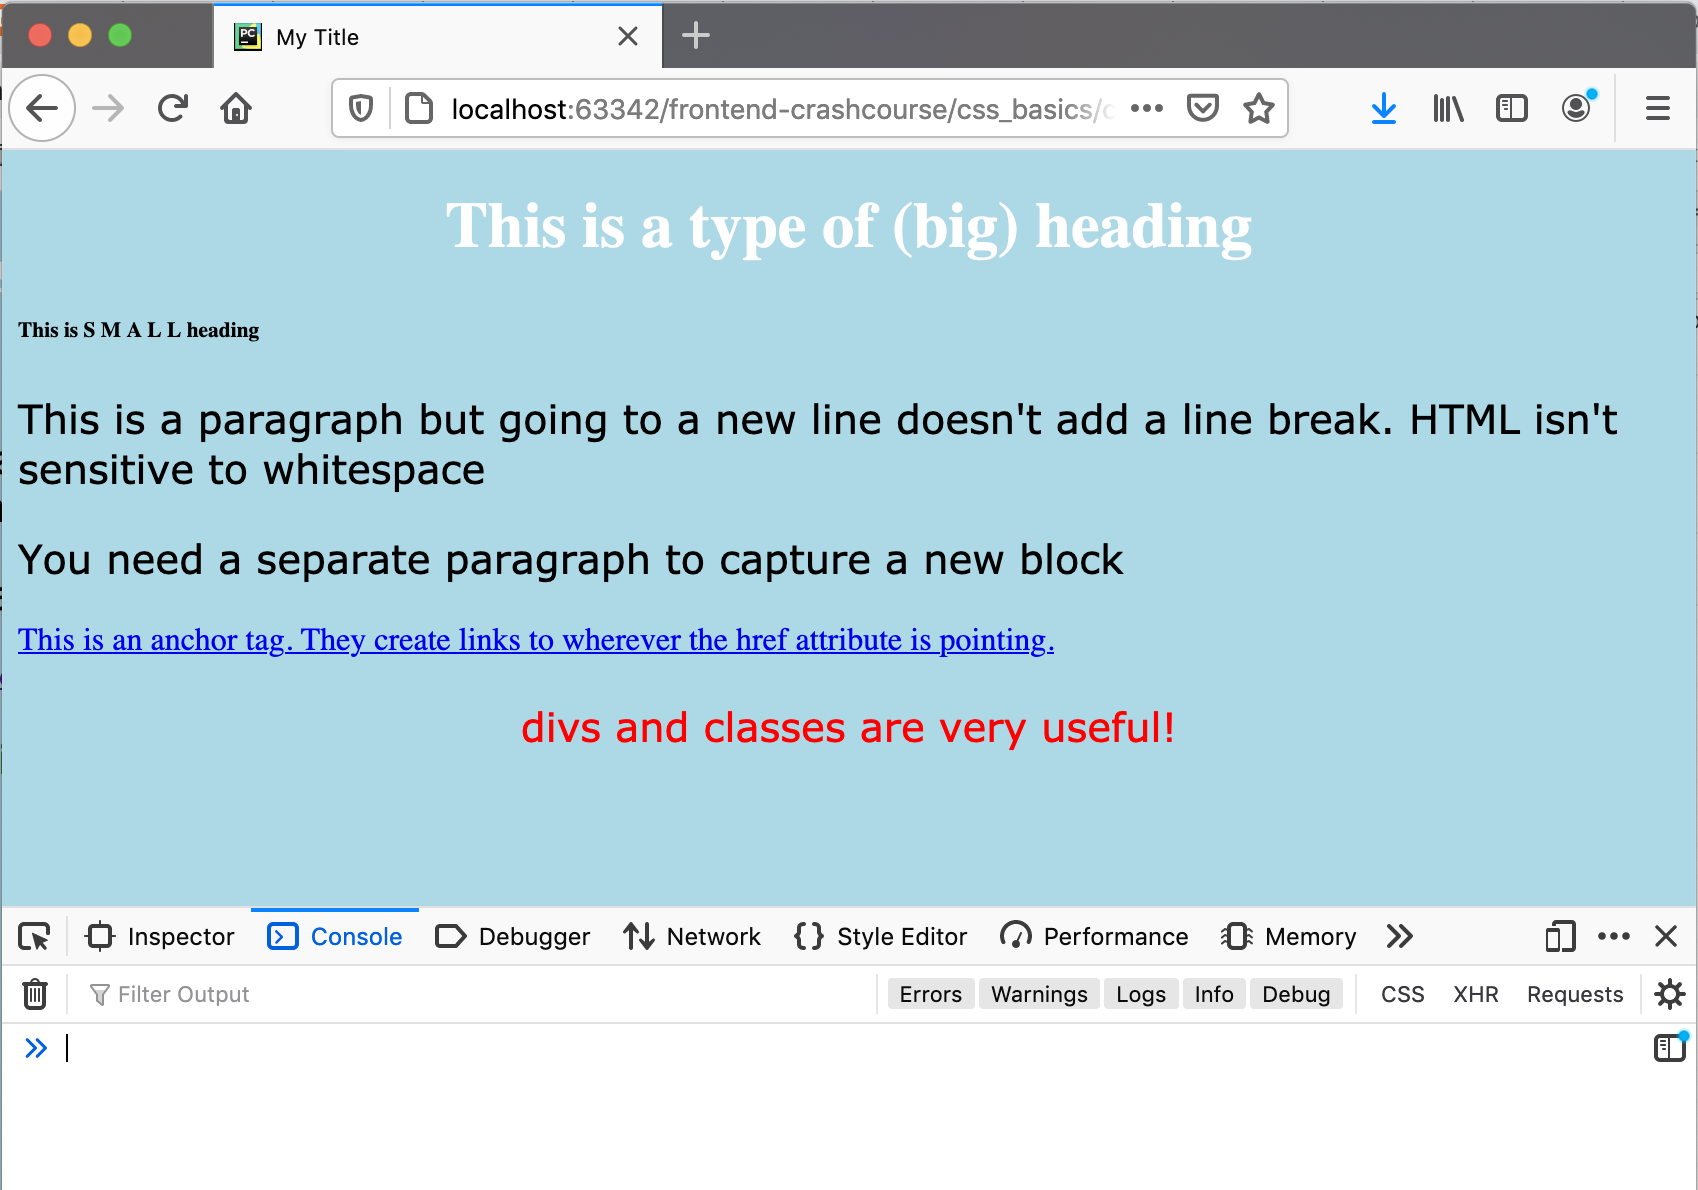Viewport: 1698px width, 1190px height.
Task: Open console settings gear icon
Action: (1670, 994)
